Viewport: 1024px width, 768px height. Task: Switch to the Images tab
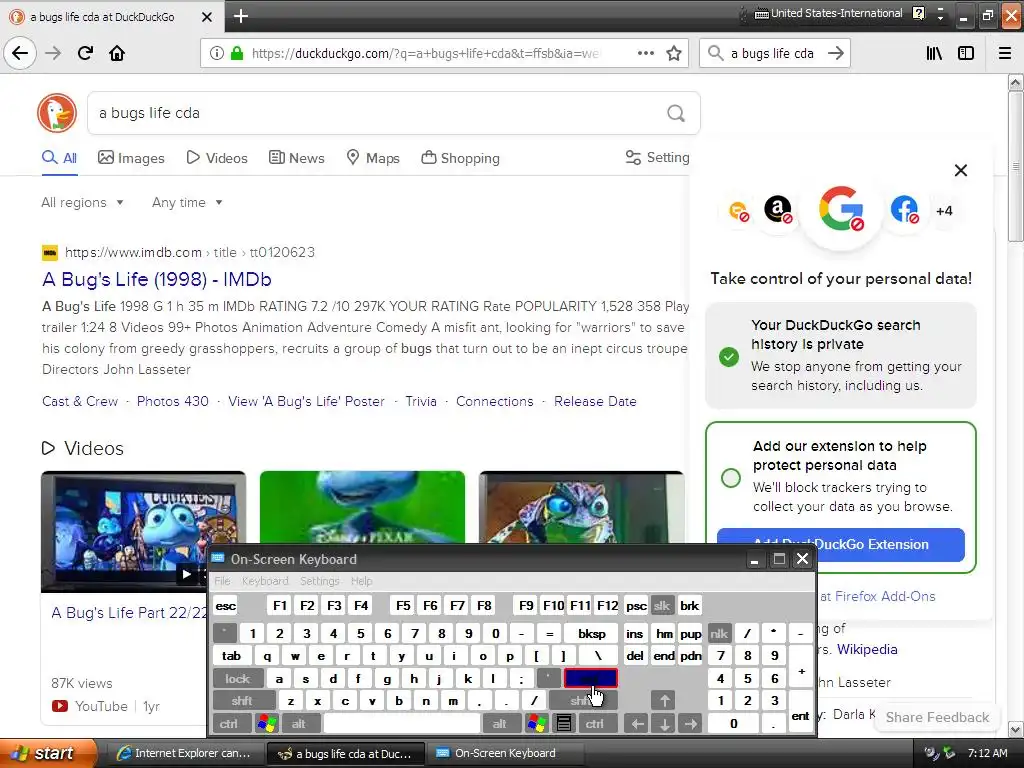[131, 158]
